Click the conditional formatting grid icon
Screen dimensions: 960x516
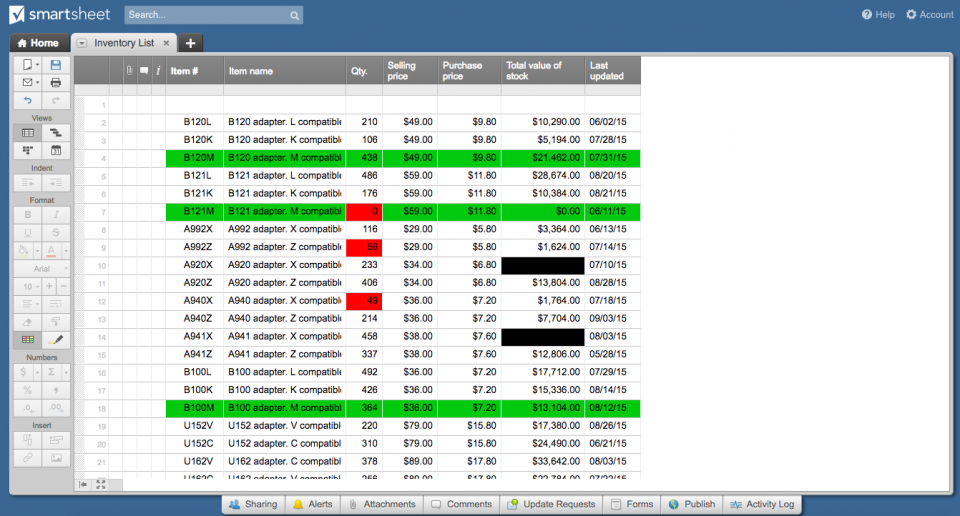(x=28, y=340)
